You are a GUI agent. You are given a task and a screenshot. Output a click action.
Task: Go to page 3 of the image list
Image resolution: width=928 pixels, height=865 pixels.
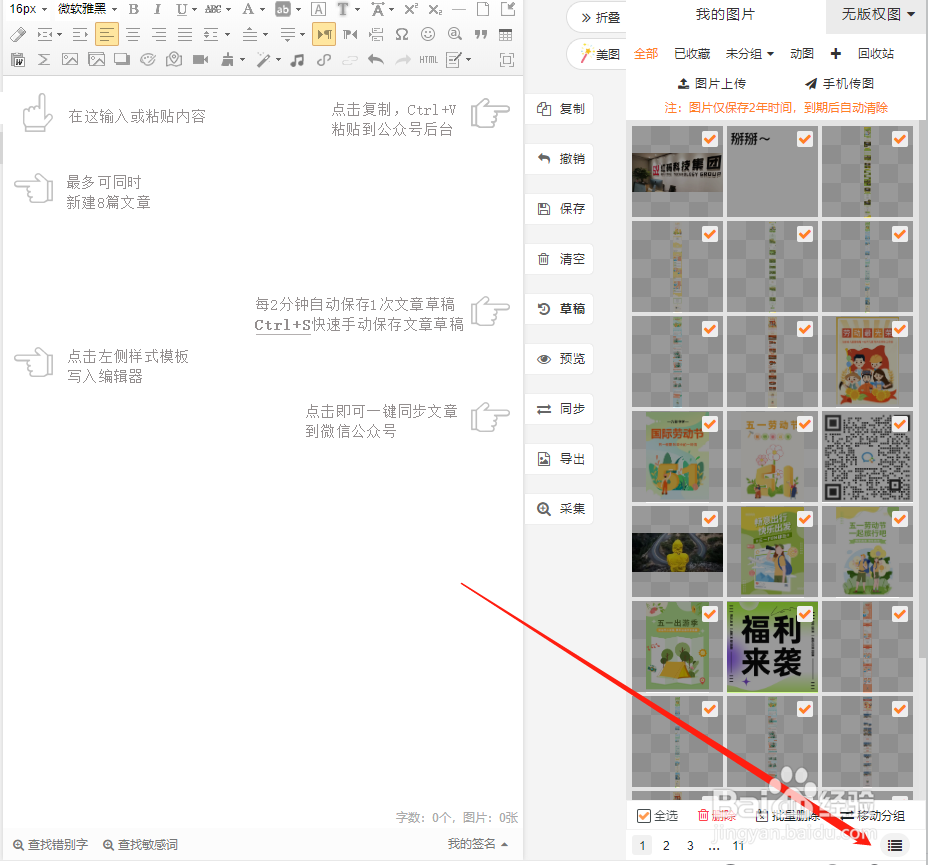pos(690,845)
